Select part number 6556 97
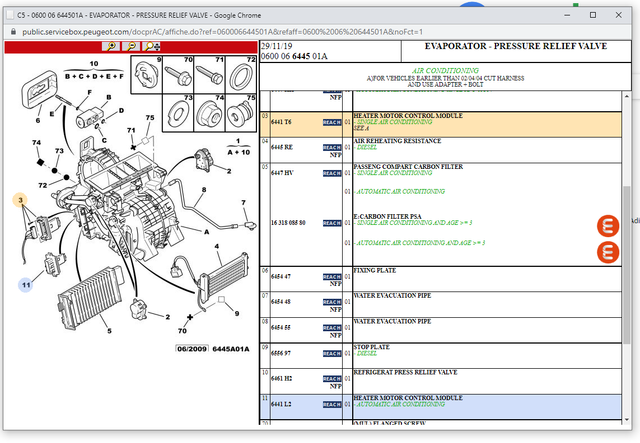Image resolution: width=640 pixels, height=443 pixels. pyautogui.click(x=281, y=353)
